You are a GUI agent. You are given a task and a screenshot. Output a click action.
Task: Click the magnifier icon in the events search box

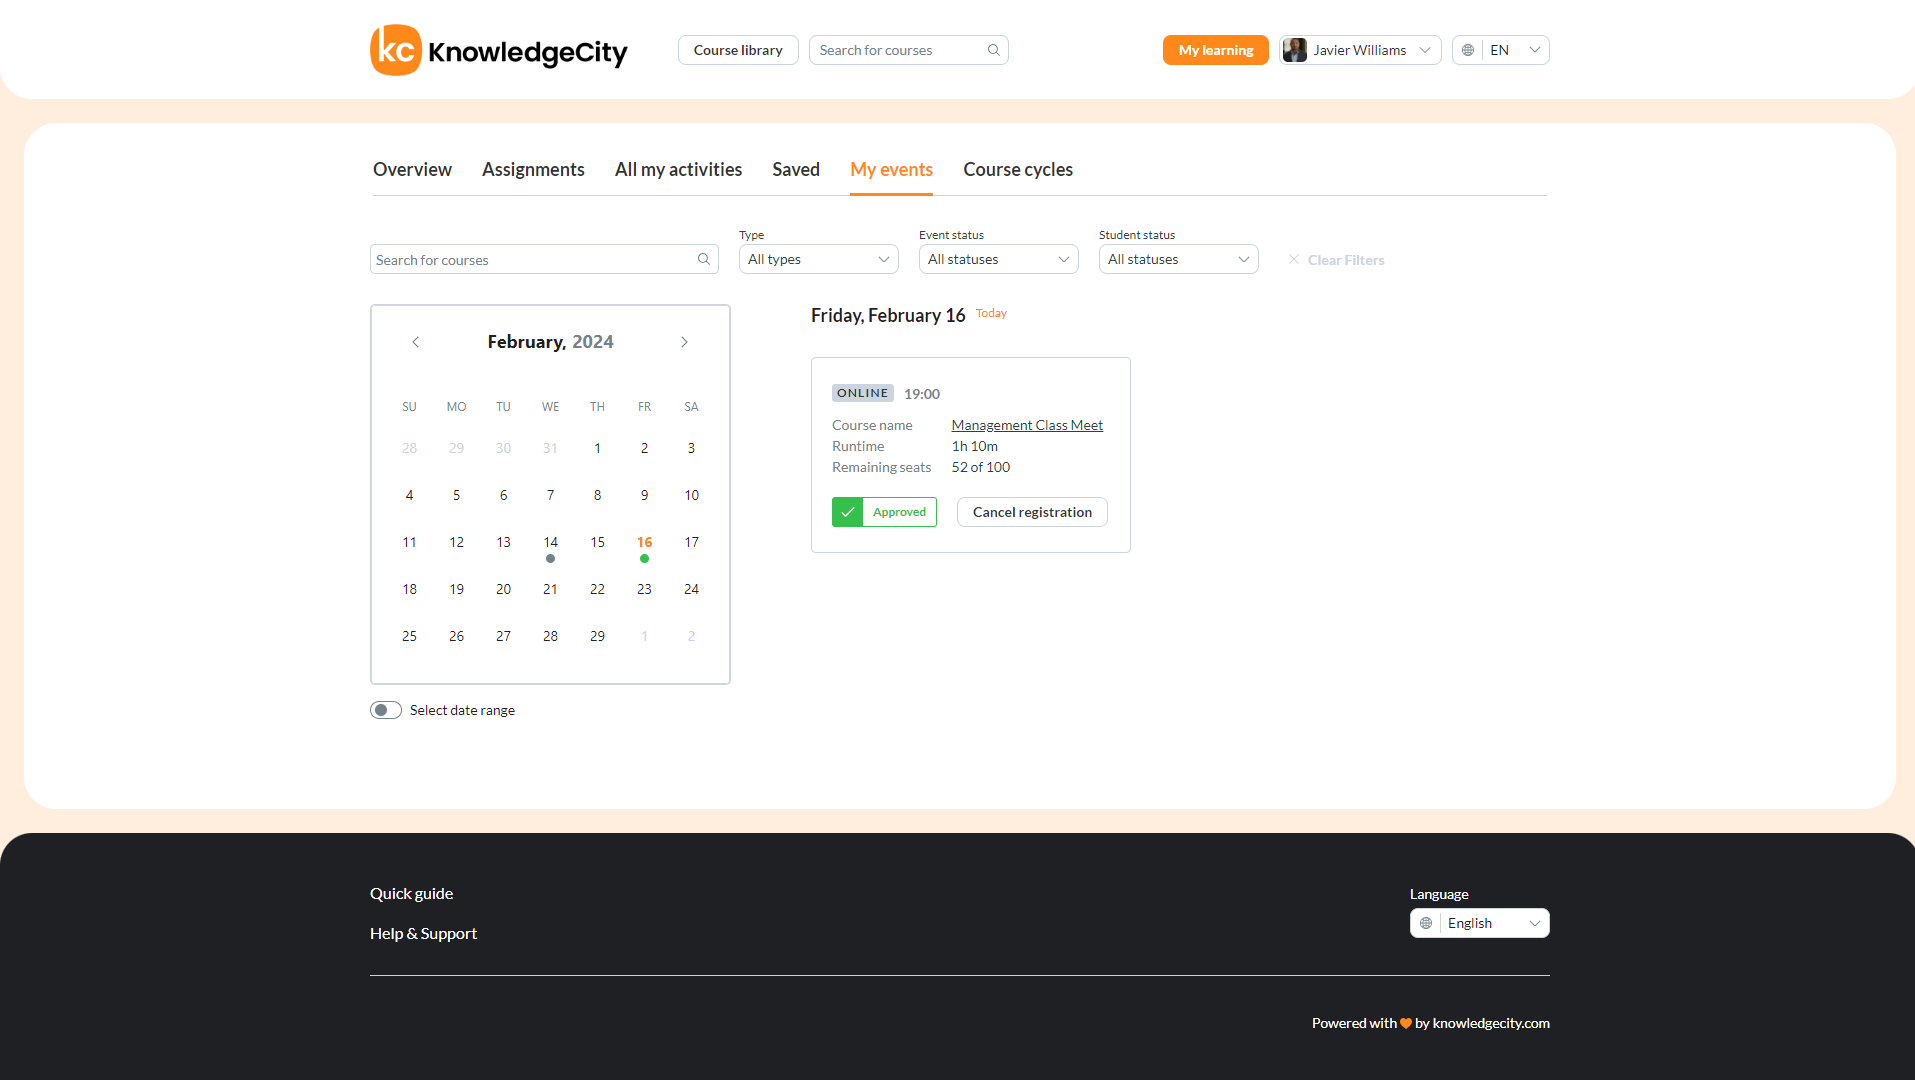[x=703, y=259]
